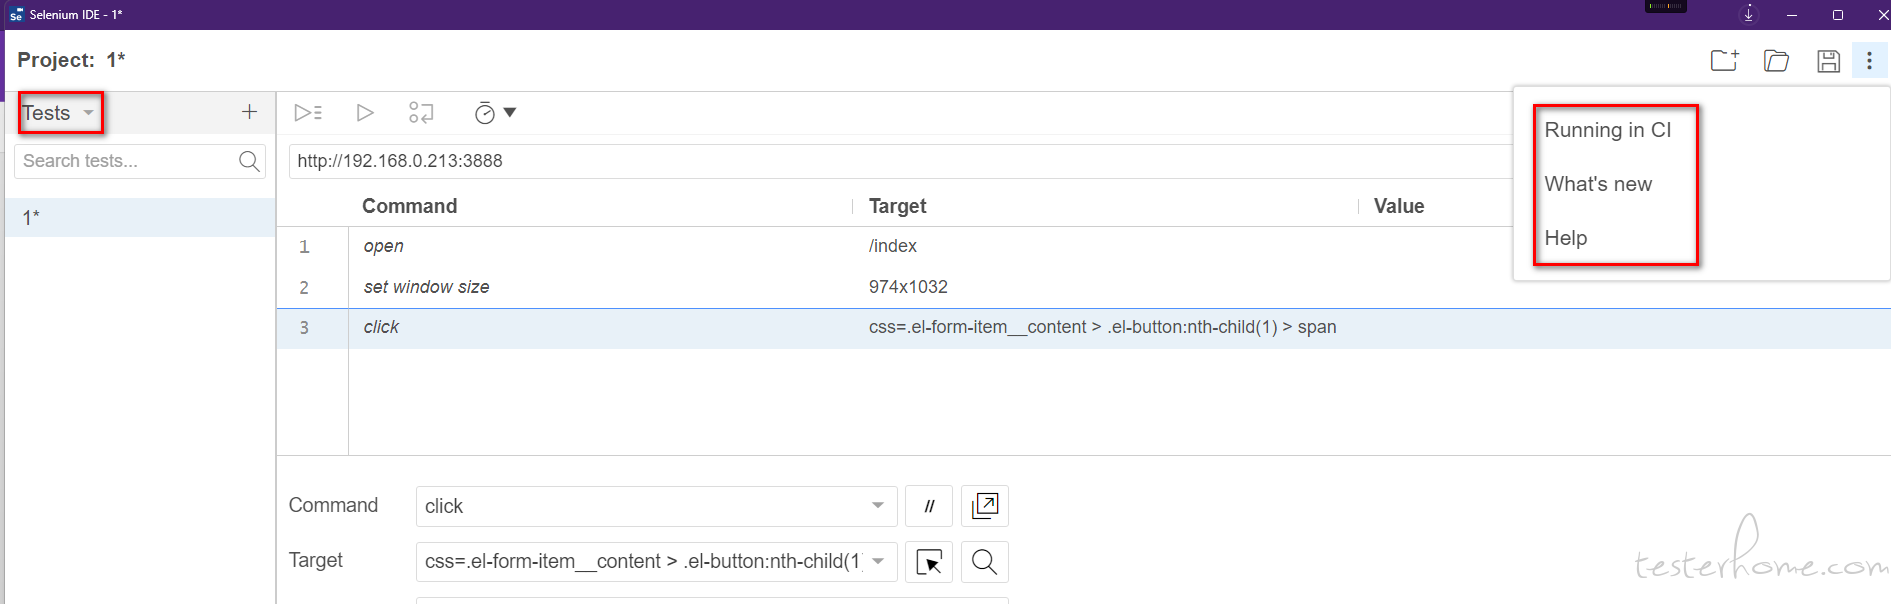Image resolution: width=1891 pixels, height=604 pixels.
Task: Open the Tests view dropdown
Action: [59, 113]
